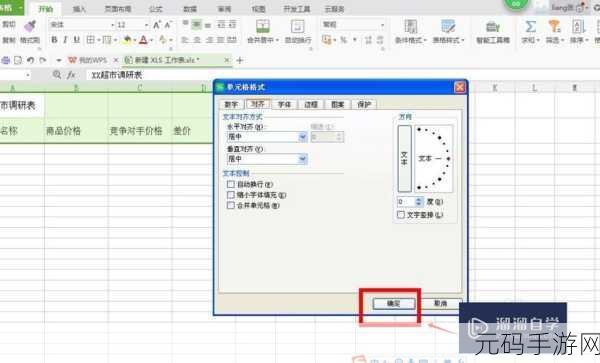
Task: Click the cell containing 商品价格
Action: point(76,131)
